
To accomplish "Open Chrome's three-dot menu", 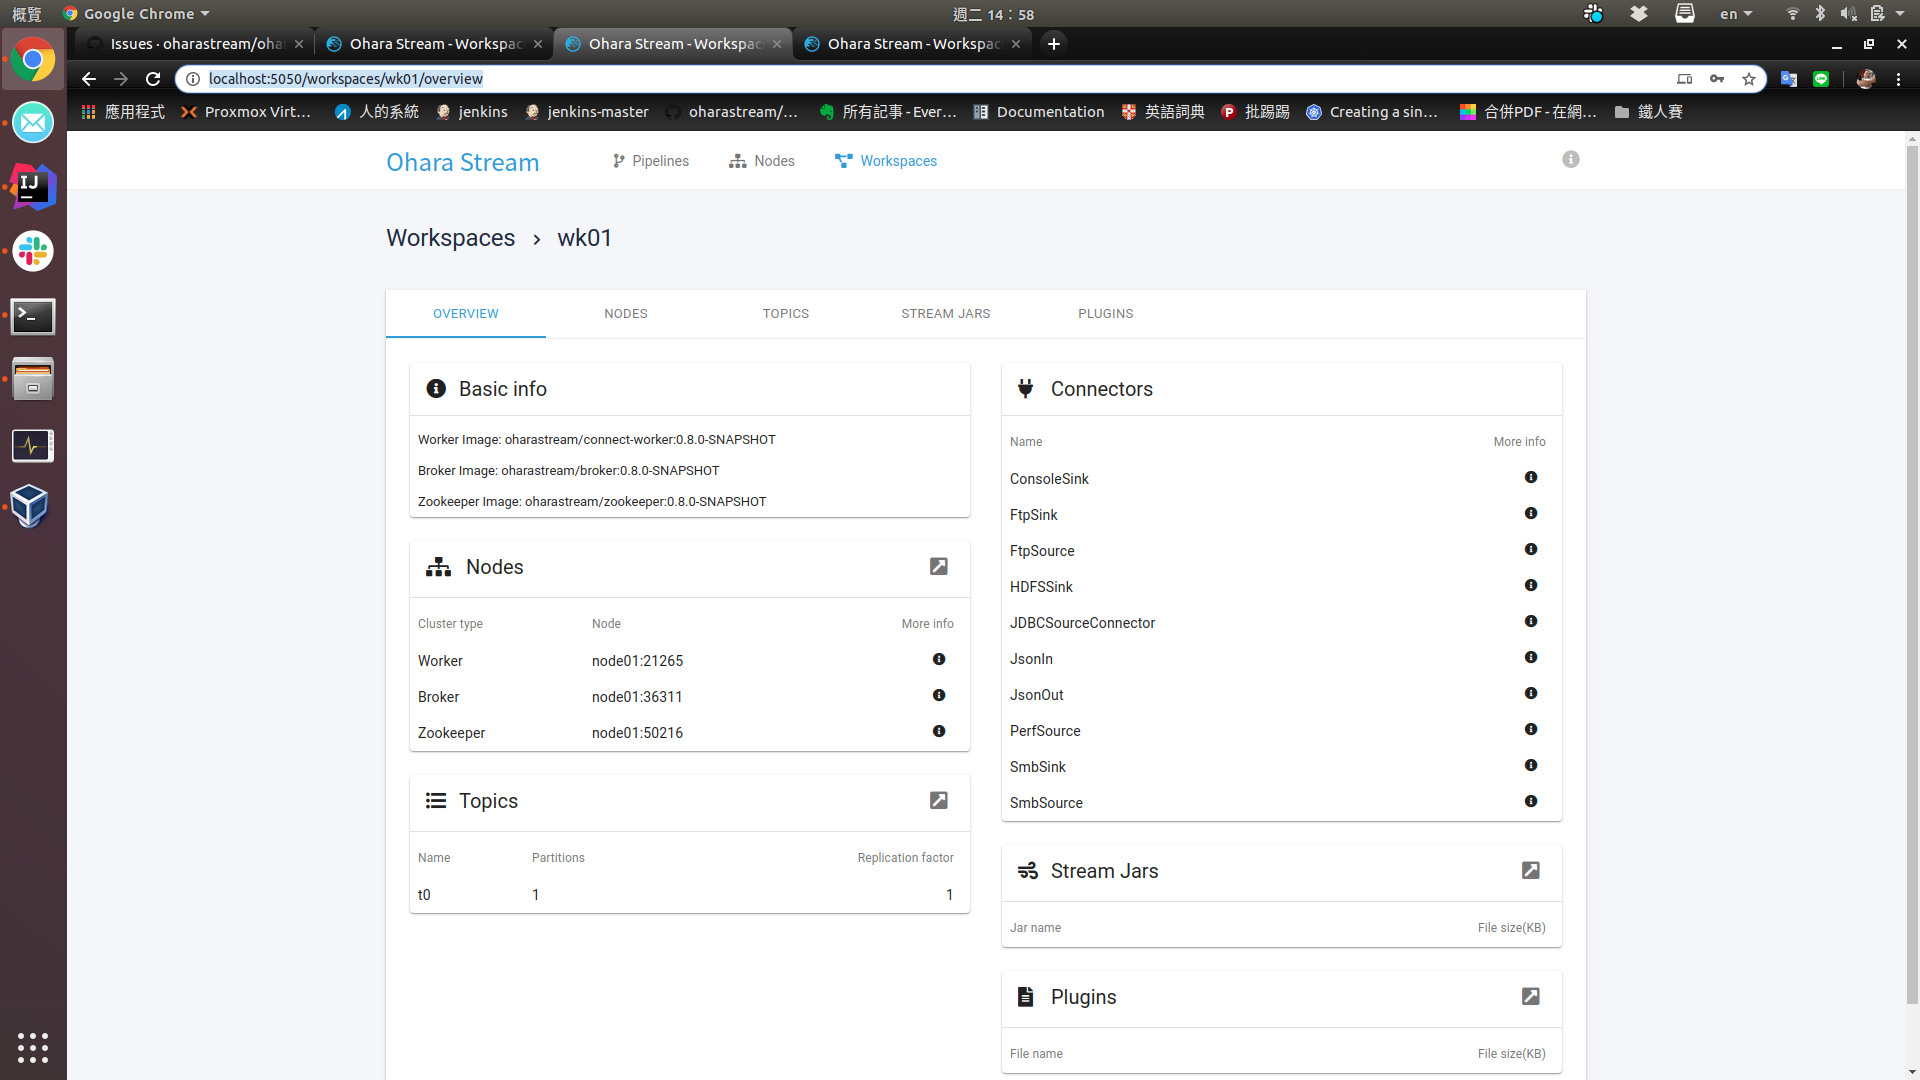I will click(x=1898, y=79).
